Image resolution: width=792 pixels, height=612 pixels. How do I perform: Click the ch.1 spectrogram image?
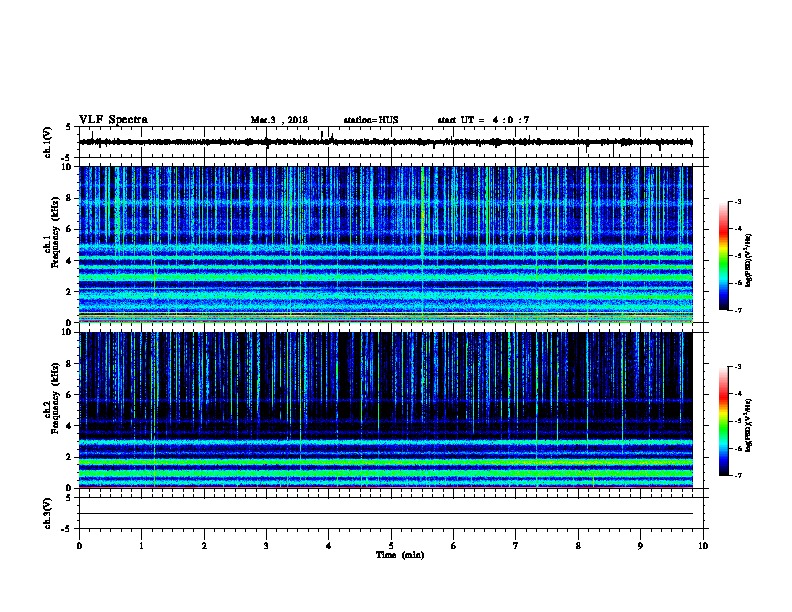pyautogui.click(x=385, y=244)
